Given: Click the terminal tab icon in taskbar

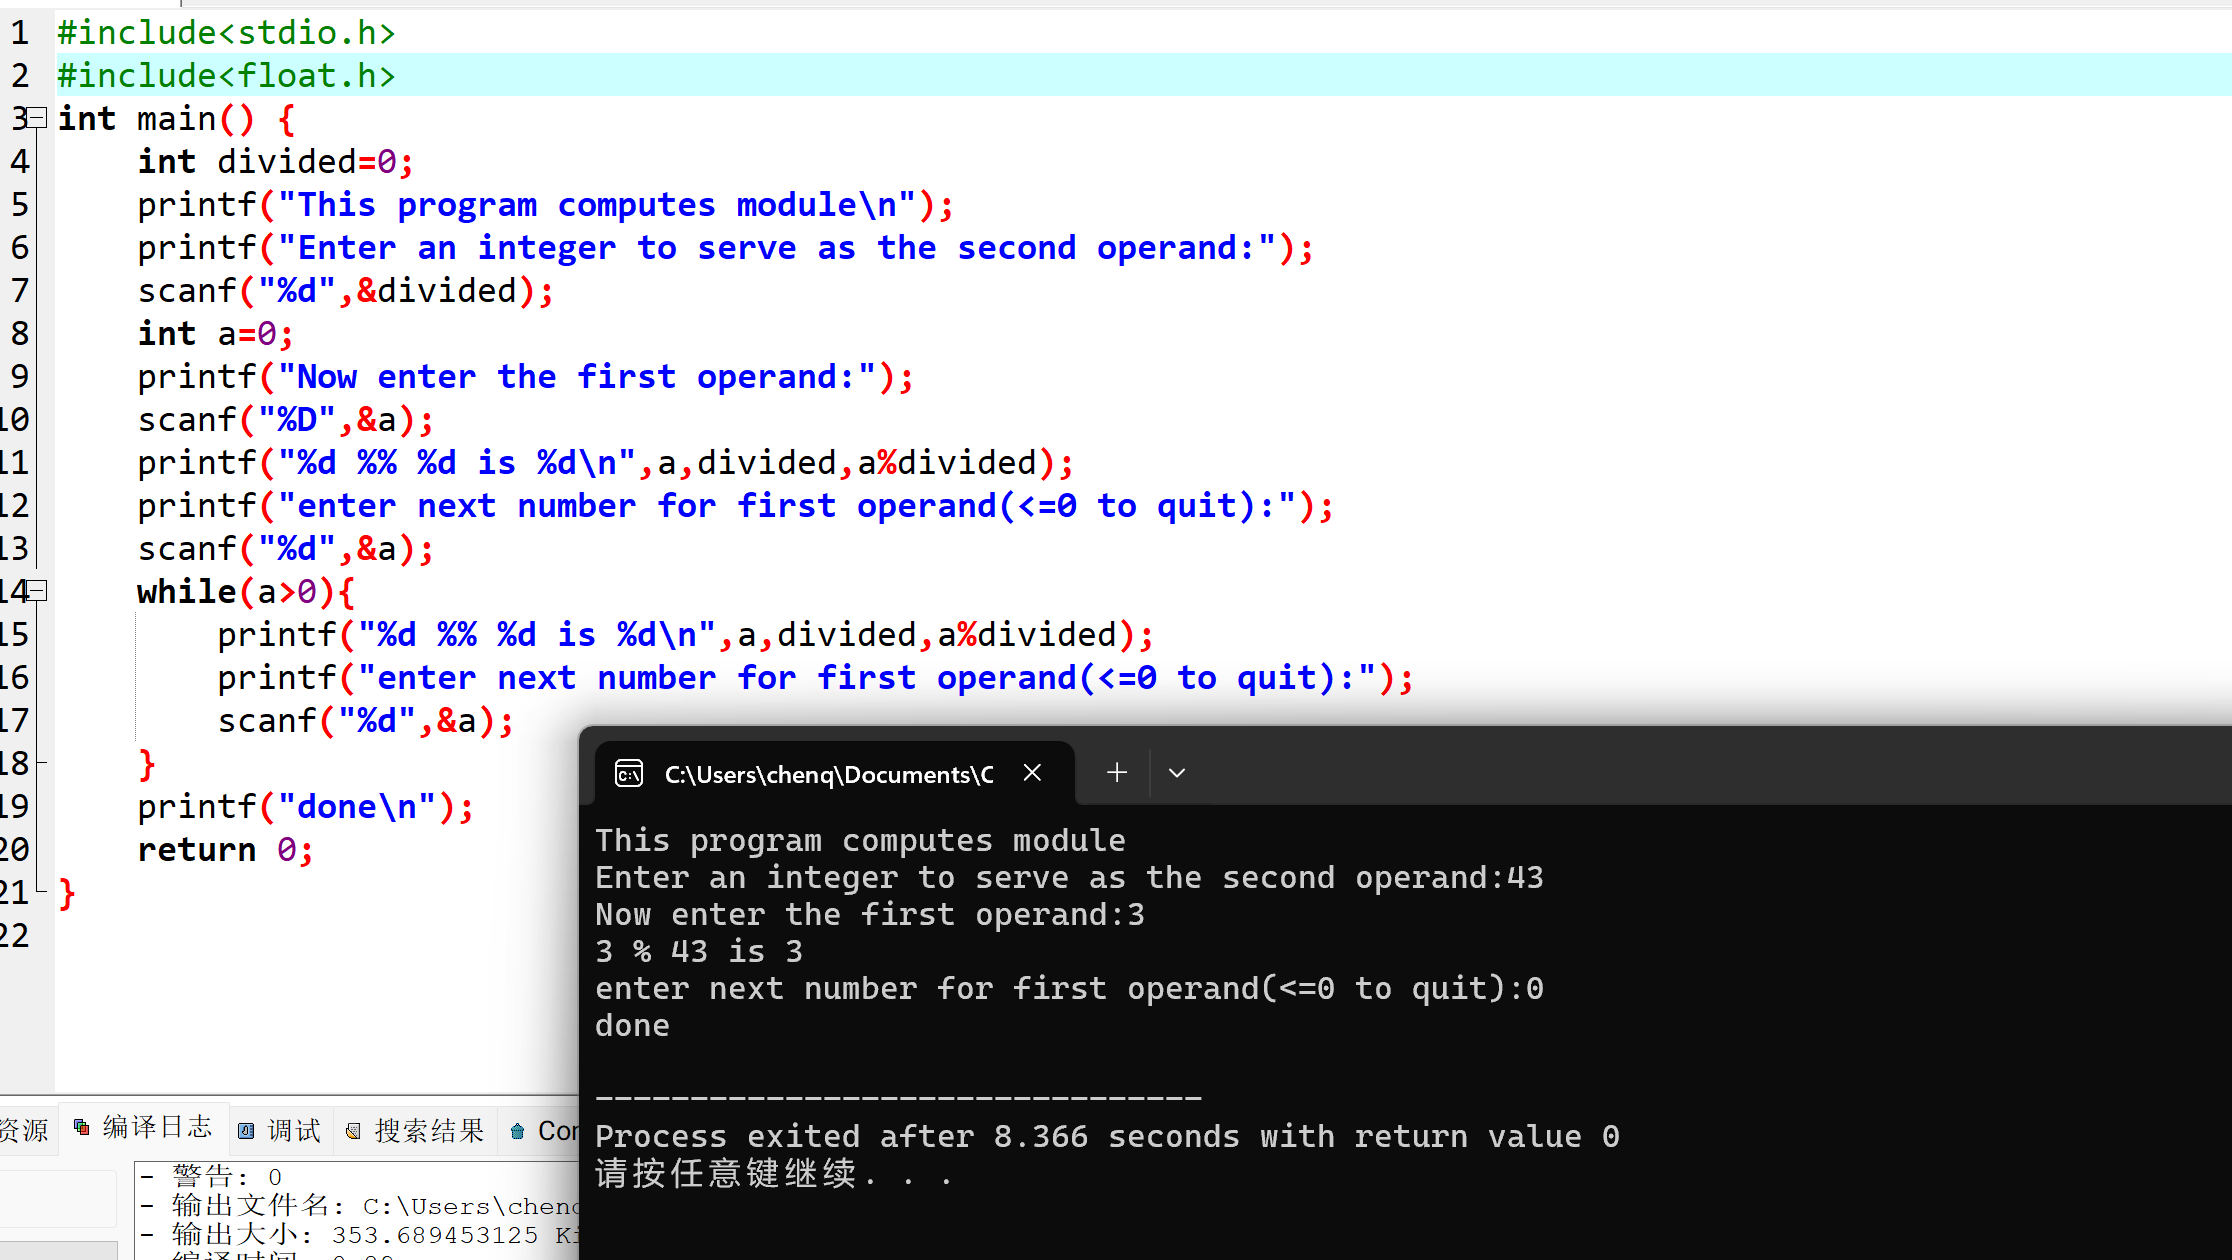Looking at the screenshot, I should point(627,774).
